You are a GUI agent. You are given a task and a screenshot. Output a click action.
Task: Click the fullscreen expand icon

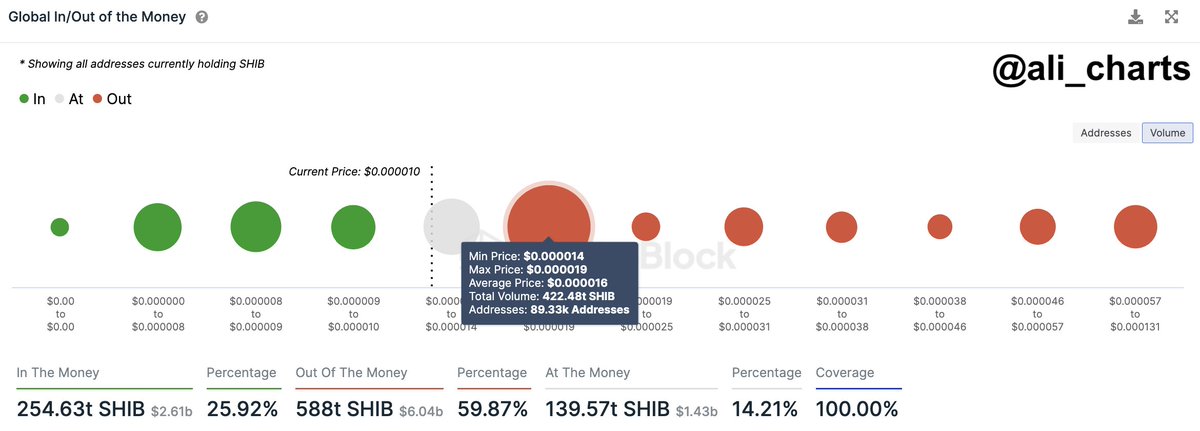[1173, 17]
